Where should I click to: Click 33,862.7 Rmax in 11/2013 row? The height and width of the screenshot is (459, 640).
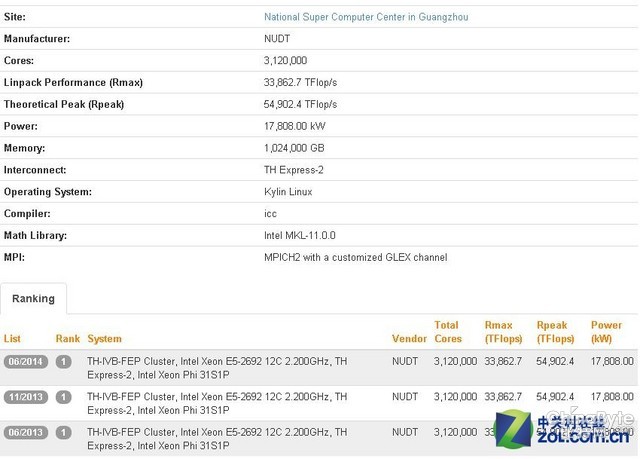click(503, 397)
